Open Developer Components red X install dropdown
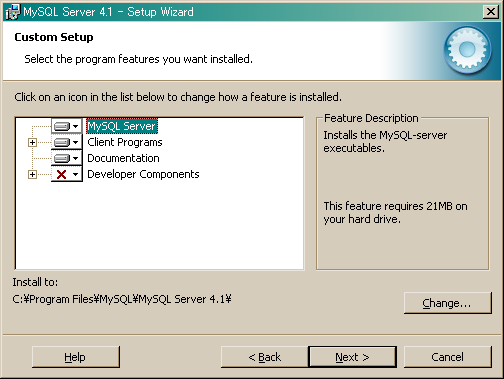 (x=66, y=174)
